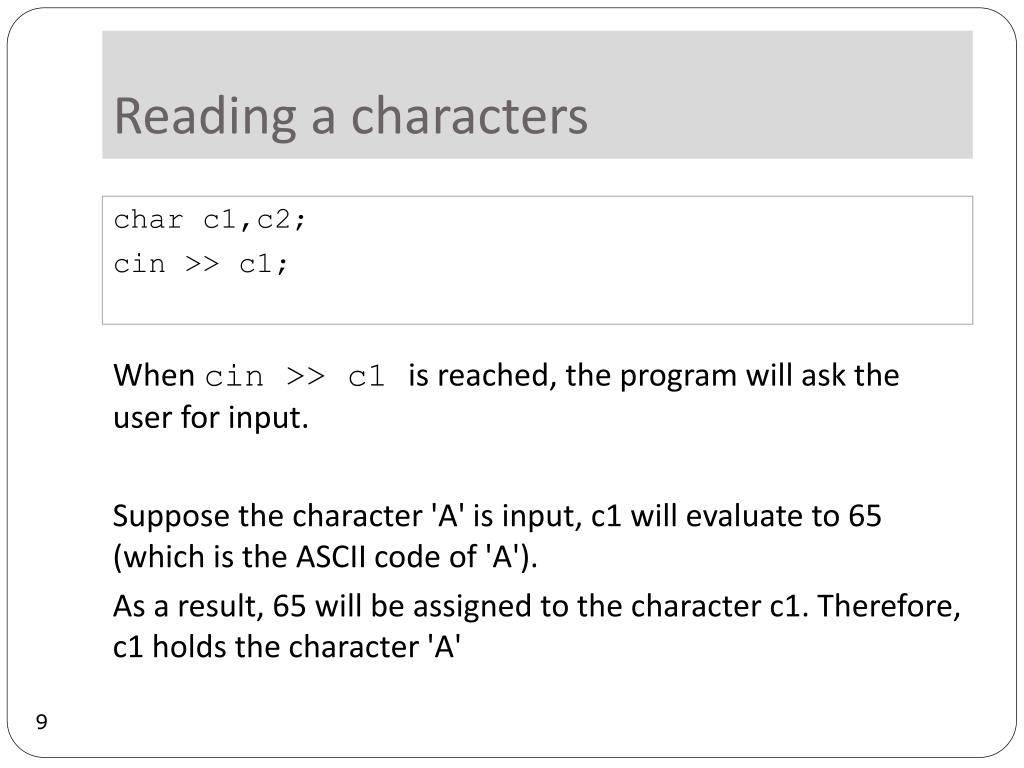Click the code line 'cin >> c1;'
Viewport: 1024px width, 768px height.
[x=200, y=264]
